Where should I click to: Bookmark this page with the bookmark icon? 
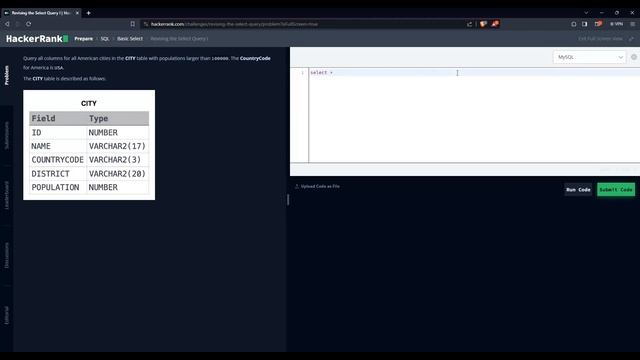point(133,24)
